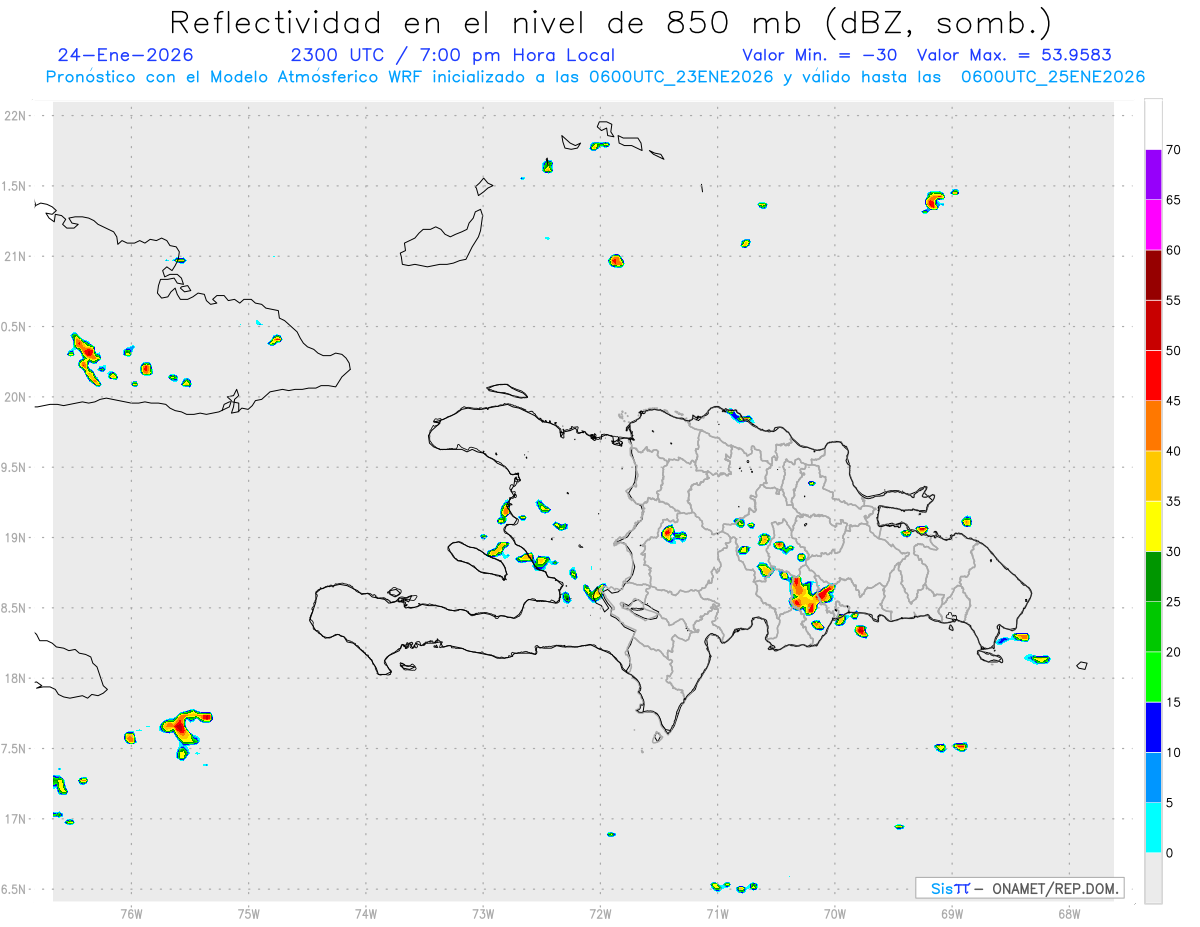
Task: Click the '20N' latitude label
Action: (16, 397)
